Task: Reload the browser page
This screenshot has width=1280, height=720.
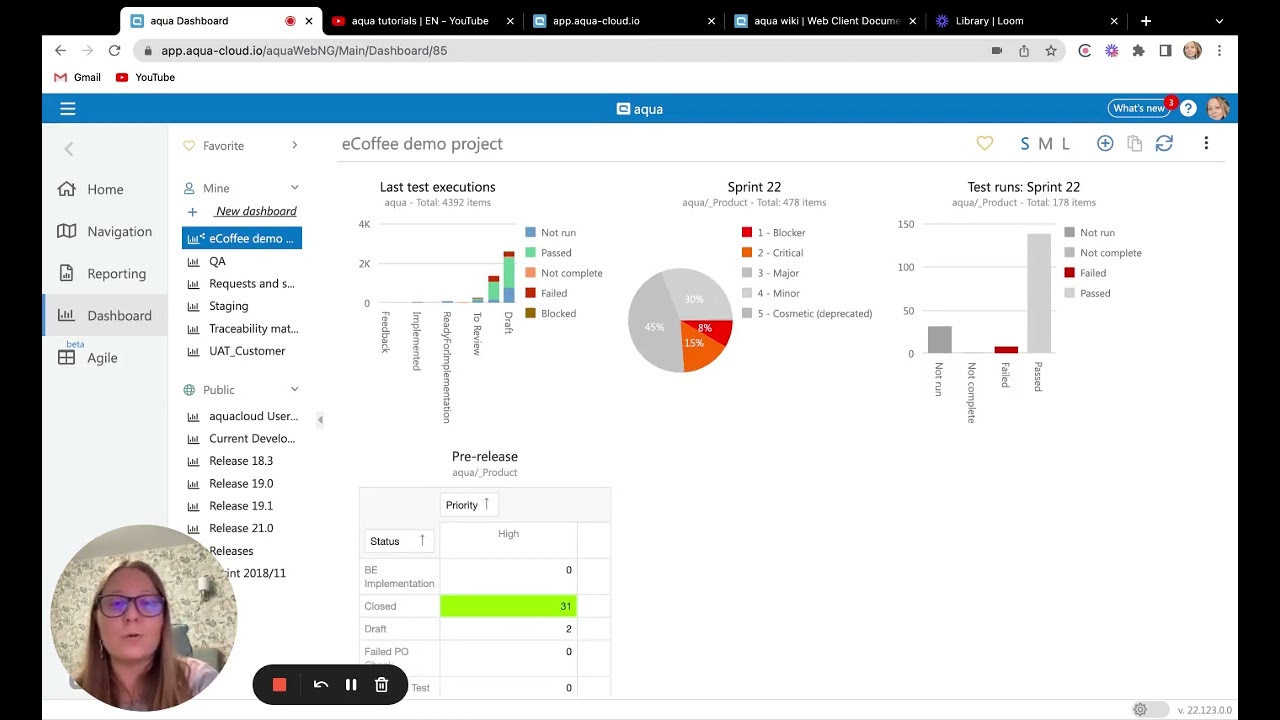Action: pos(114,50)
